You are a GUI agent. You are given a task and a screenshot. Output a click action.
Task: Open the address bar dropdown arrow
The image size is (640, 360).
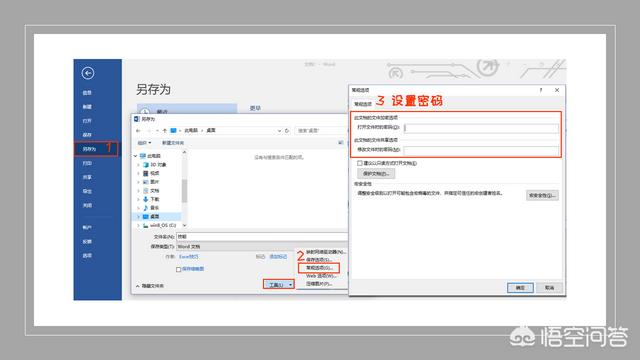tap(279, 131)
